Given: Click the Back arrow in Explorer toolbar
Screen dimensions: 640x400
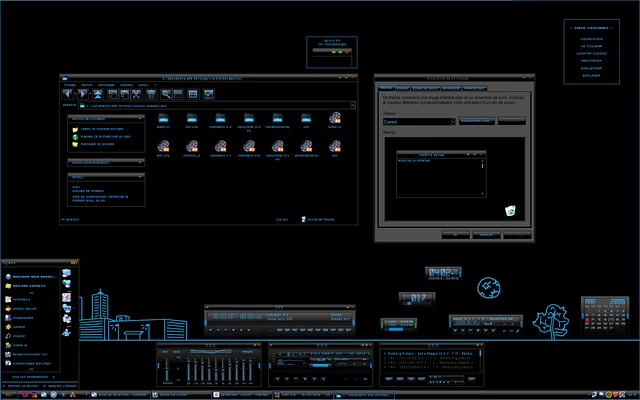Looking at the screenshot, I should coord(69,93).
